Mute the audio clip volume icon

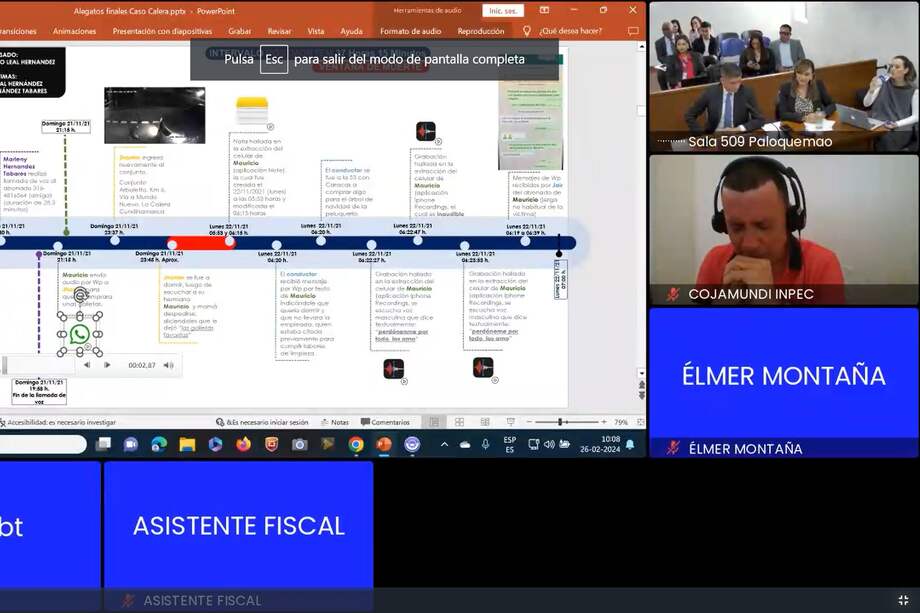(168, 365)
